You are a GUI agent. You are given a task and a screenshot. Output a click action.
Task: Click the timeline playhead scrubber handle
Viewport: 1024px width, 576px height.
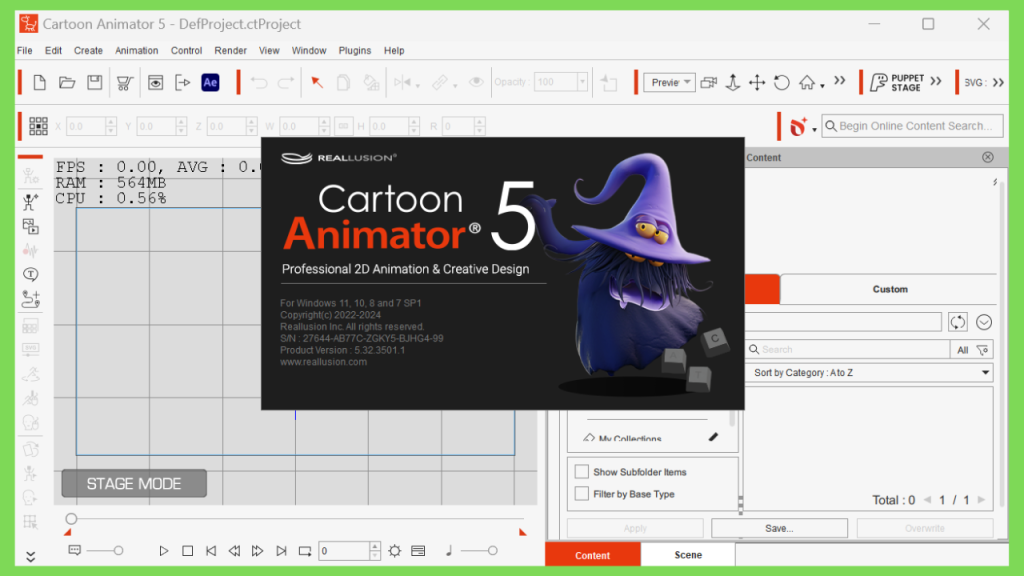[71, 519]
